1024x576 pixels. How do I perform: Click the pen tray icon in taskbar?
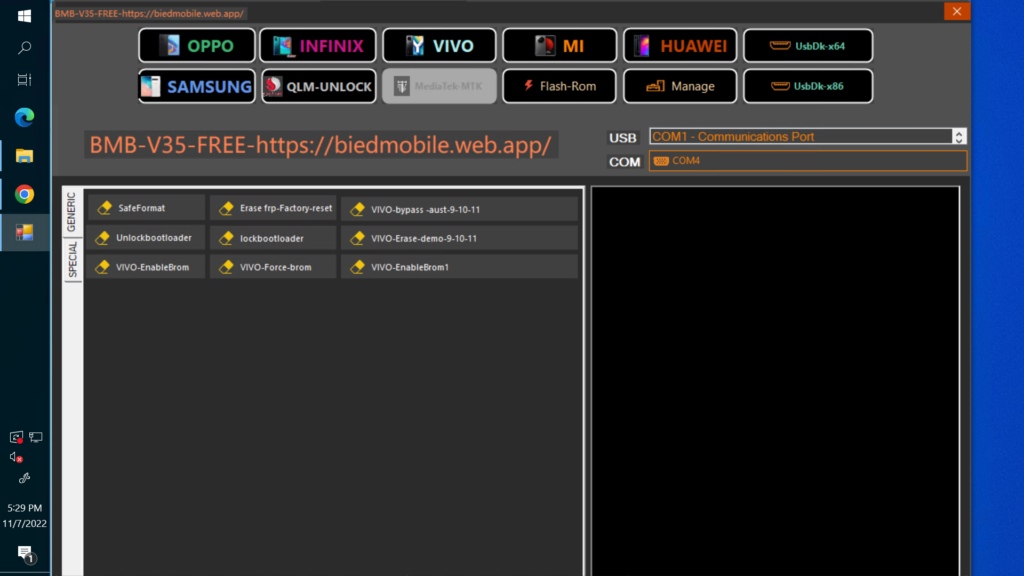(25, 478)
